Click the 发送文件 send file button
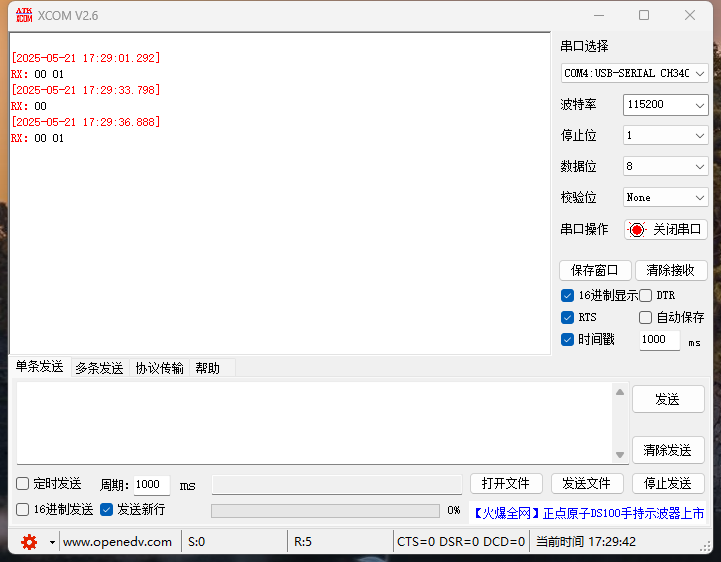 587,483
